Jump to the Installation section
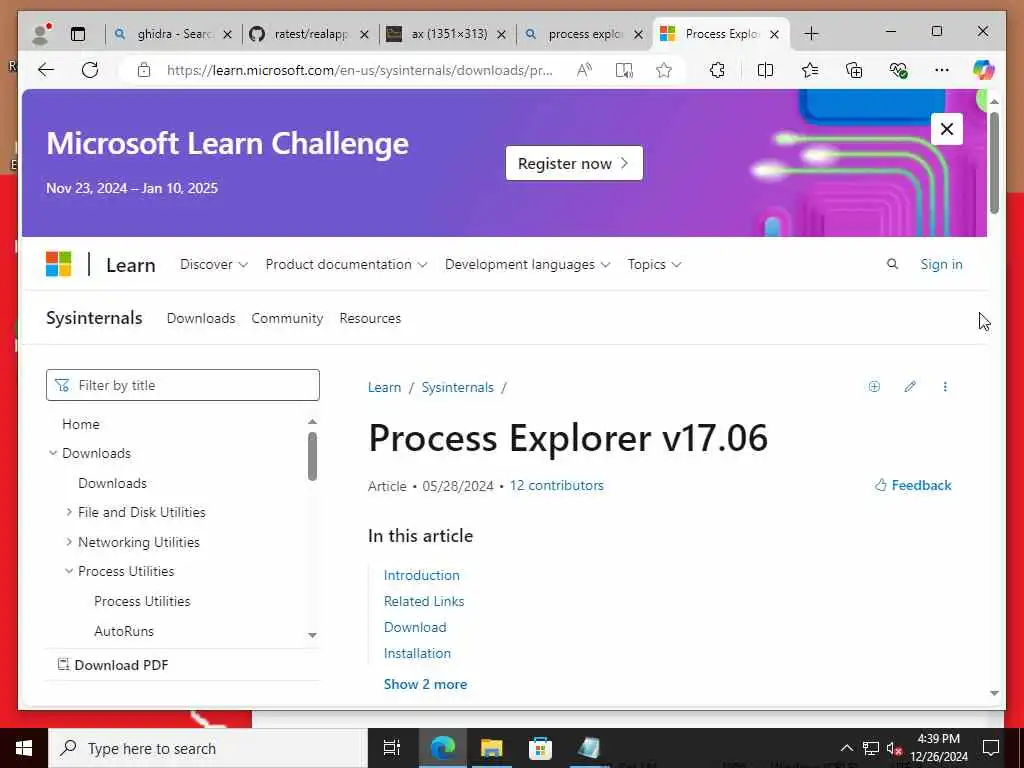The width and height of the screenshot is (1024, 768). [x=417, y=653]
